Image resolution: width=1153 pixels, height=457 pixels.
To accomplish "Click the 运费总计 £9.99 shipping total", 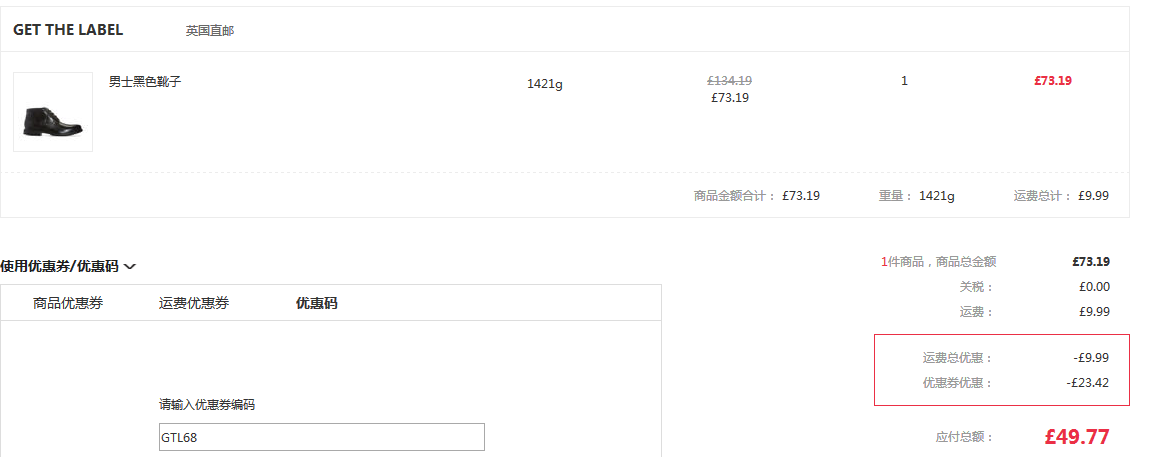I will pyautogui.click(x=1093, y=196).
